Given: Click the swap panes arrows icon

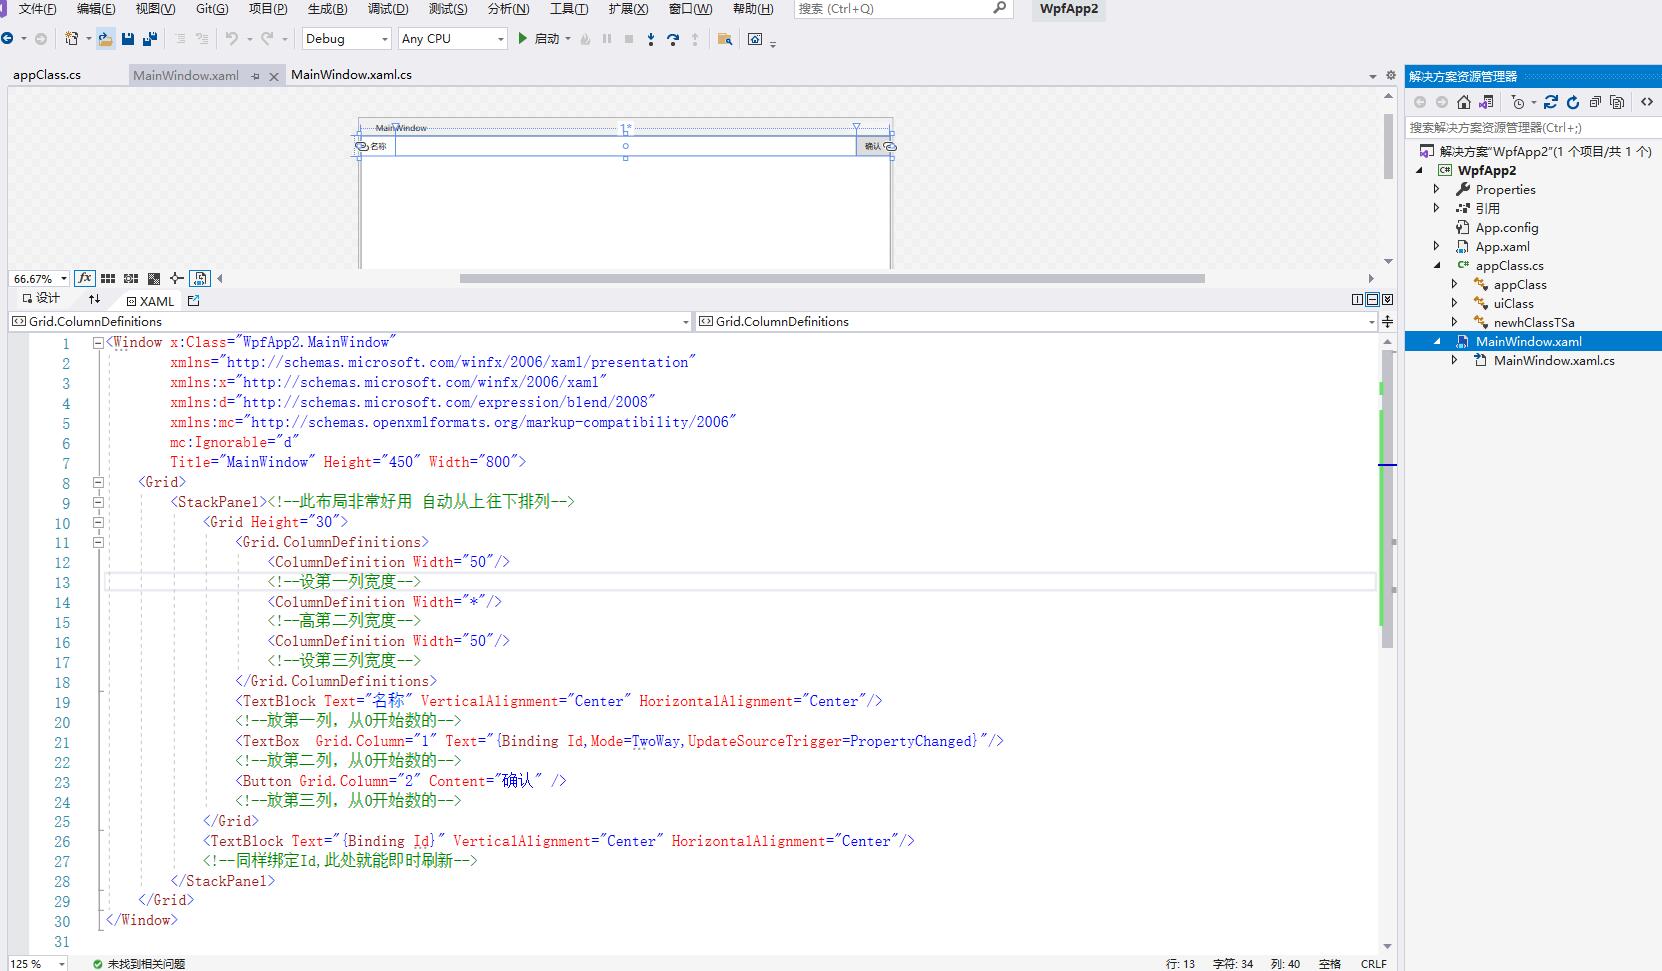Looking at the screenshot, I should [94, 299].
